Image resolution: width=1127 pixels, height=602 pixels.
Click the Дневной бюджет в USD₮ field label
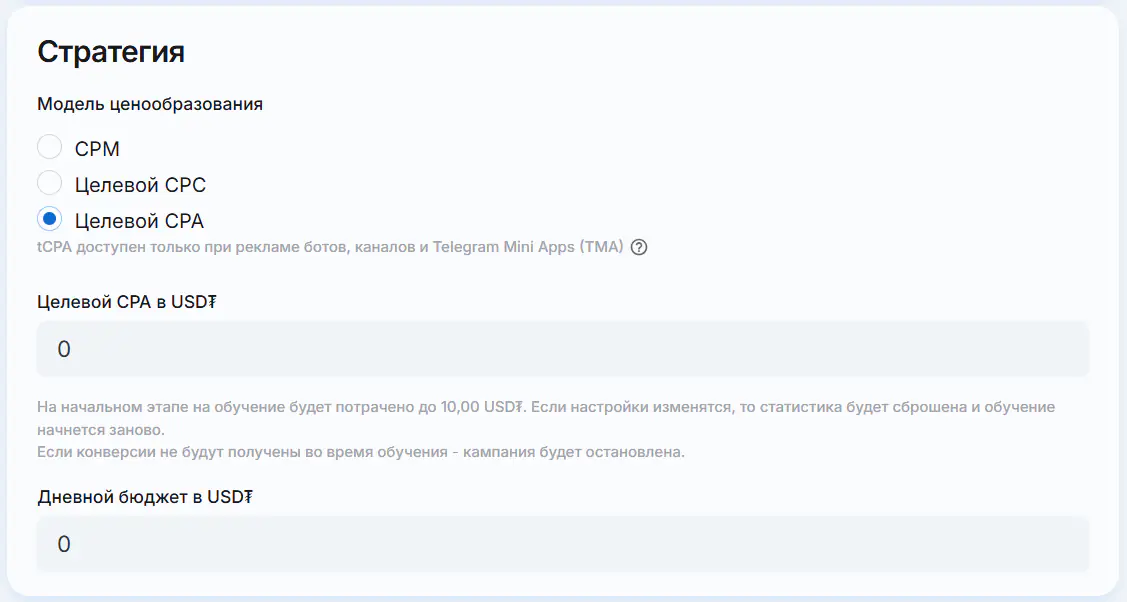tap(145, 497)
